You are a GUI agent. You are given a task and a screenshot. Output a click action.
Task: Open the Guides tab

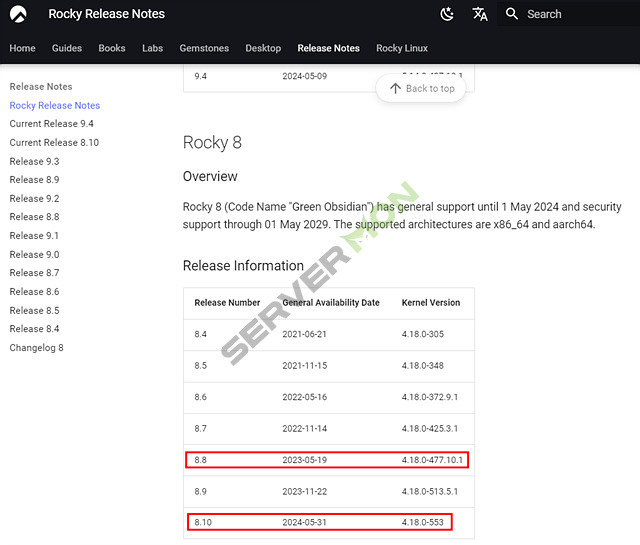pos(67,48)
